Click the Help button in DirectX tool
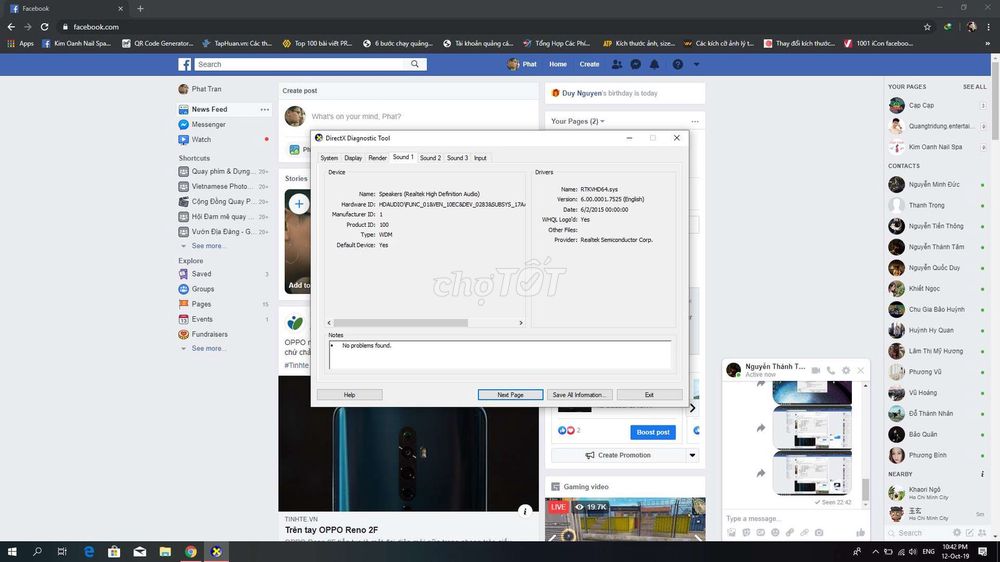 349,395
